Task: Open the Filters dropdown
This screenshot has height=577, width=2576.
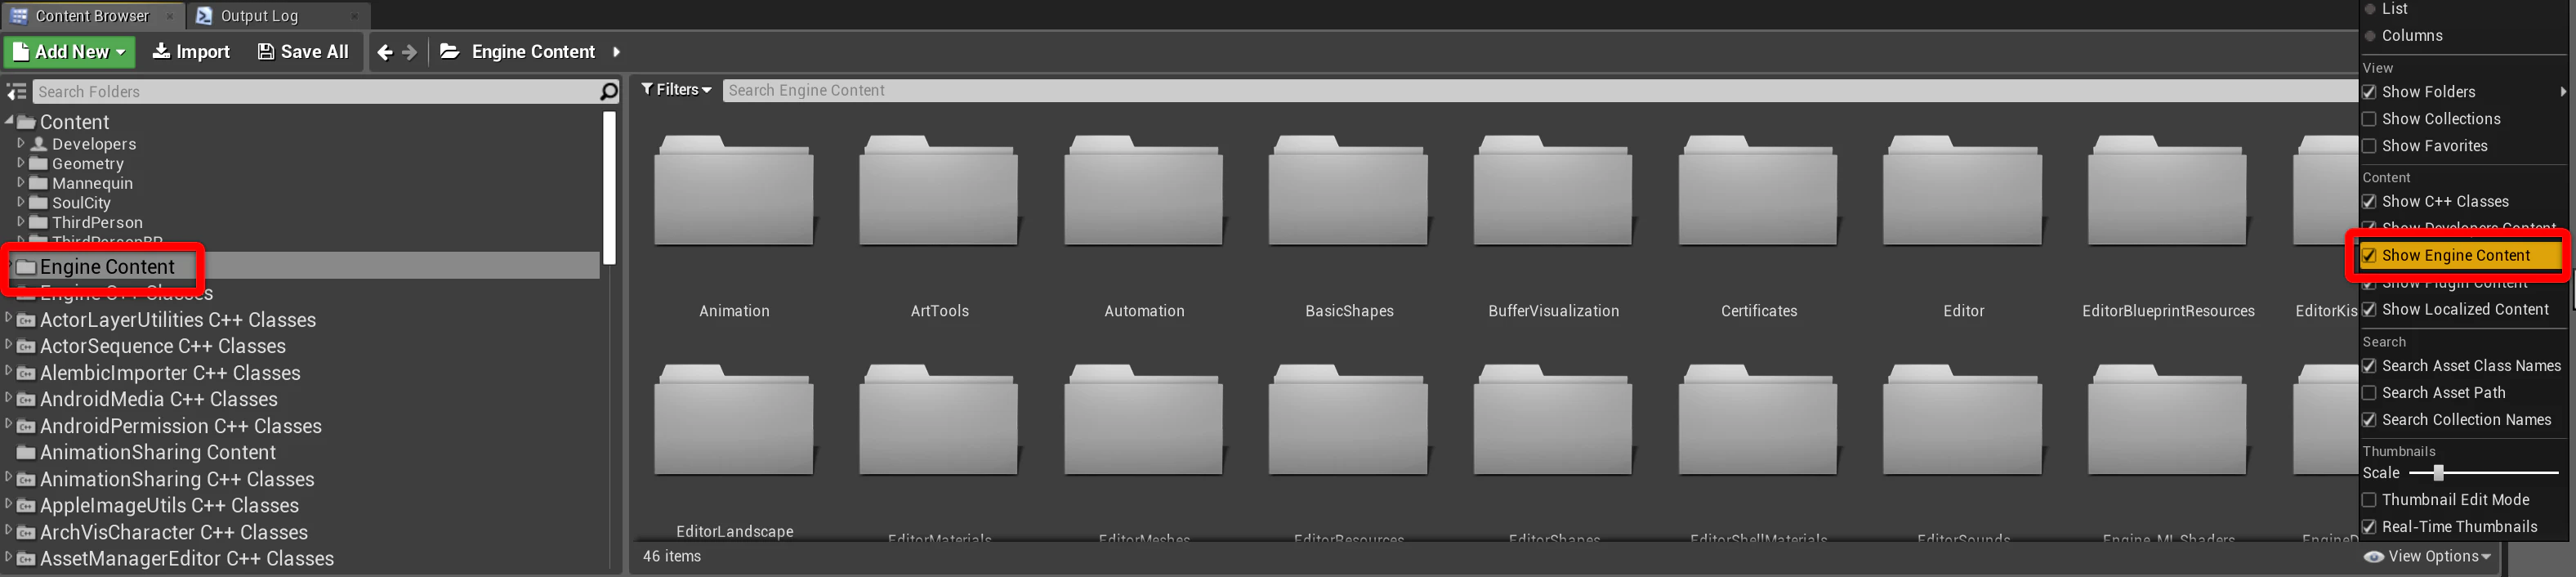Action: (677, 90)
